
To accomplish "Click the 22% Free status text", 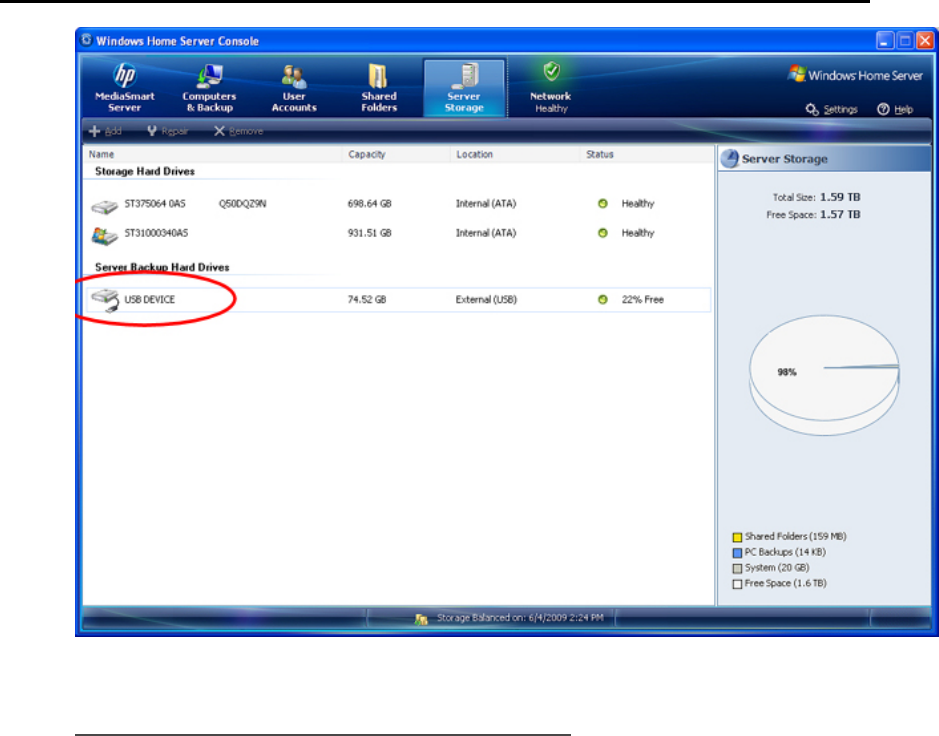I will point(643,299).
